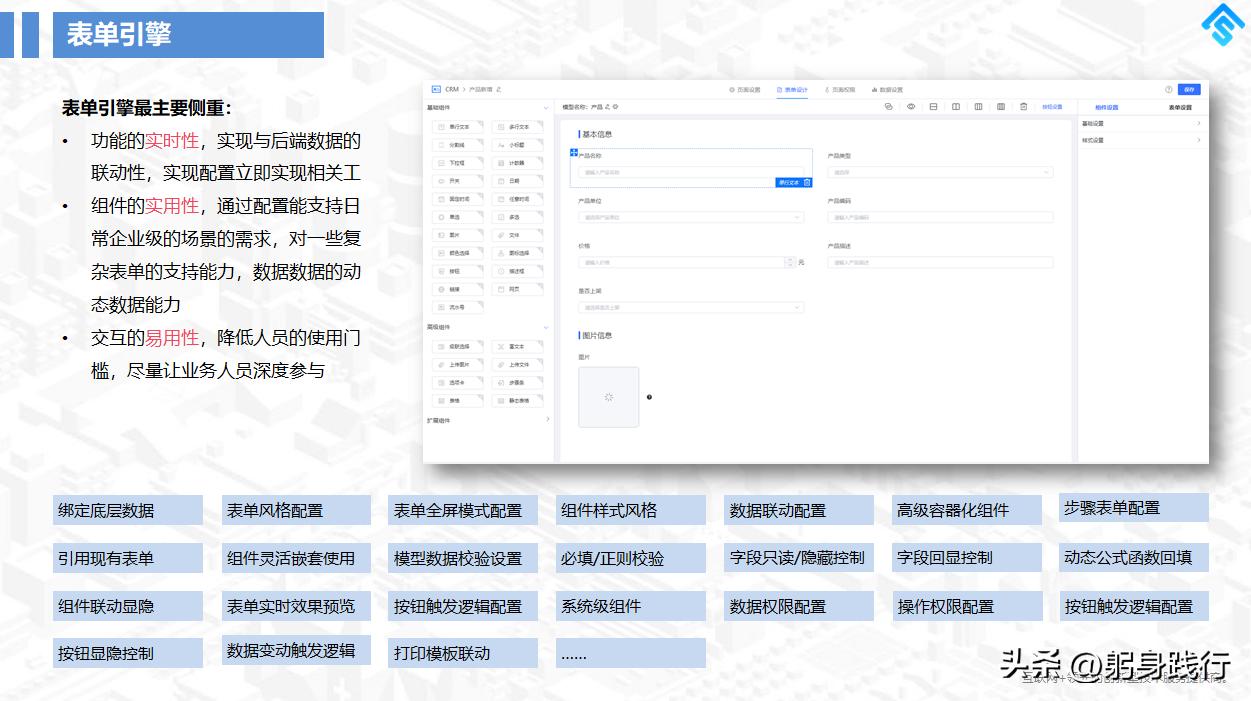Collapse the 基础组件 section
Viewport: 1251px width, 701px height.
(546, 108)
